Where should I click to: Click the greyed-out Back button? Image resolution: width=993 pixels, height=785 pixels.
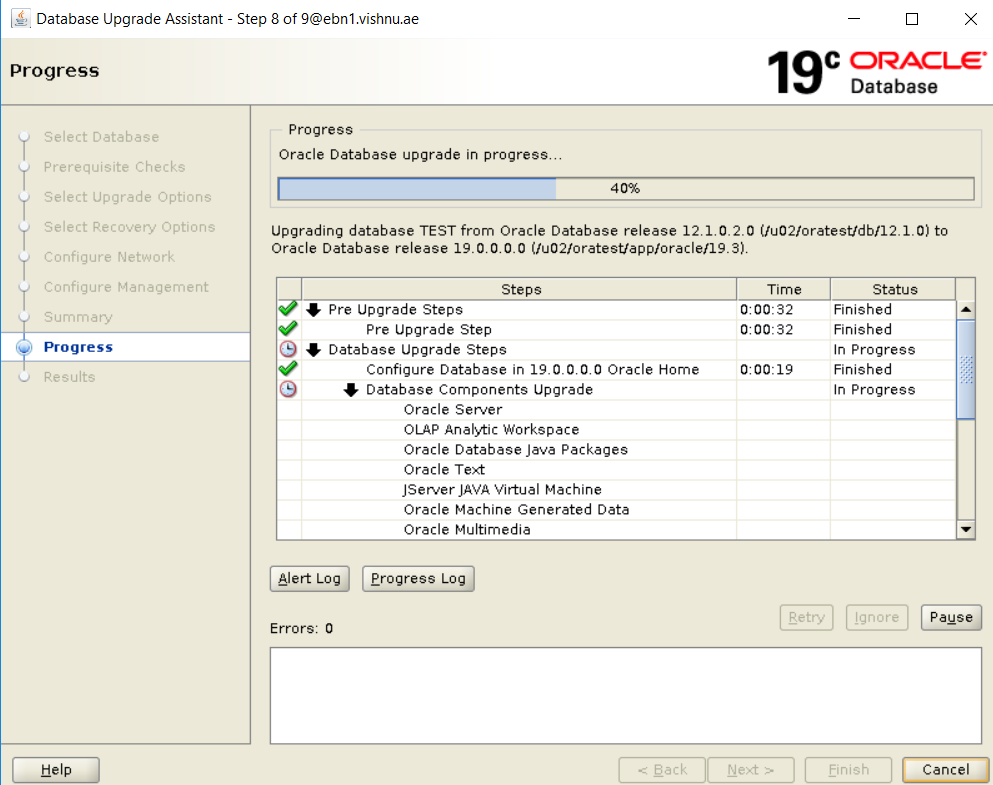tap(662, 770)
